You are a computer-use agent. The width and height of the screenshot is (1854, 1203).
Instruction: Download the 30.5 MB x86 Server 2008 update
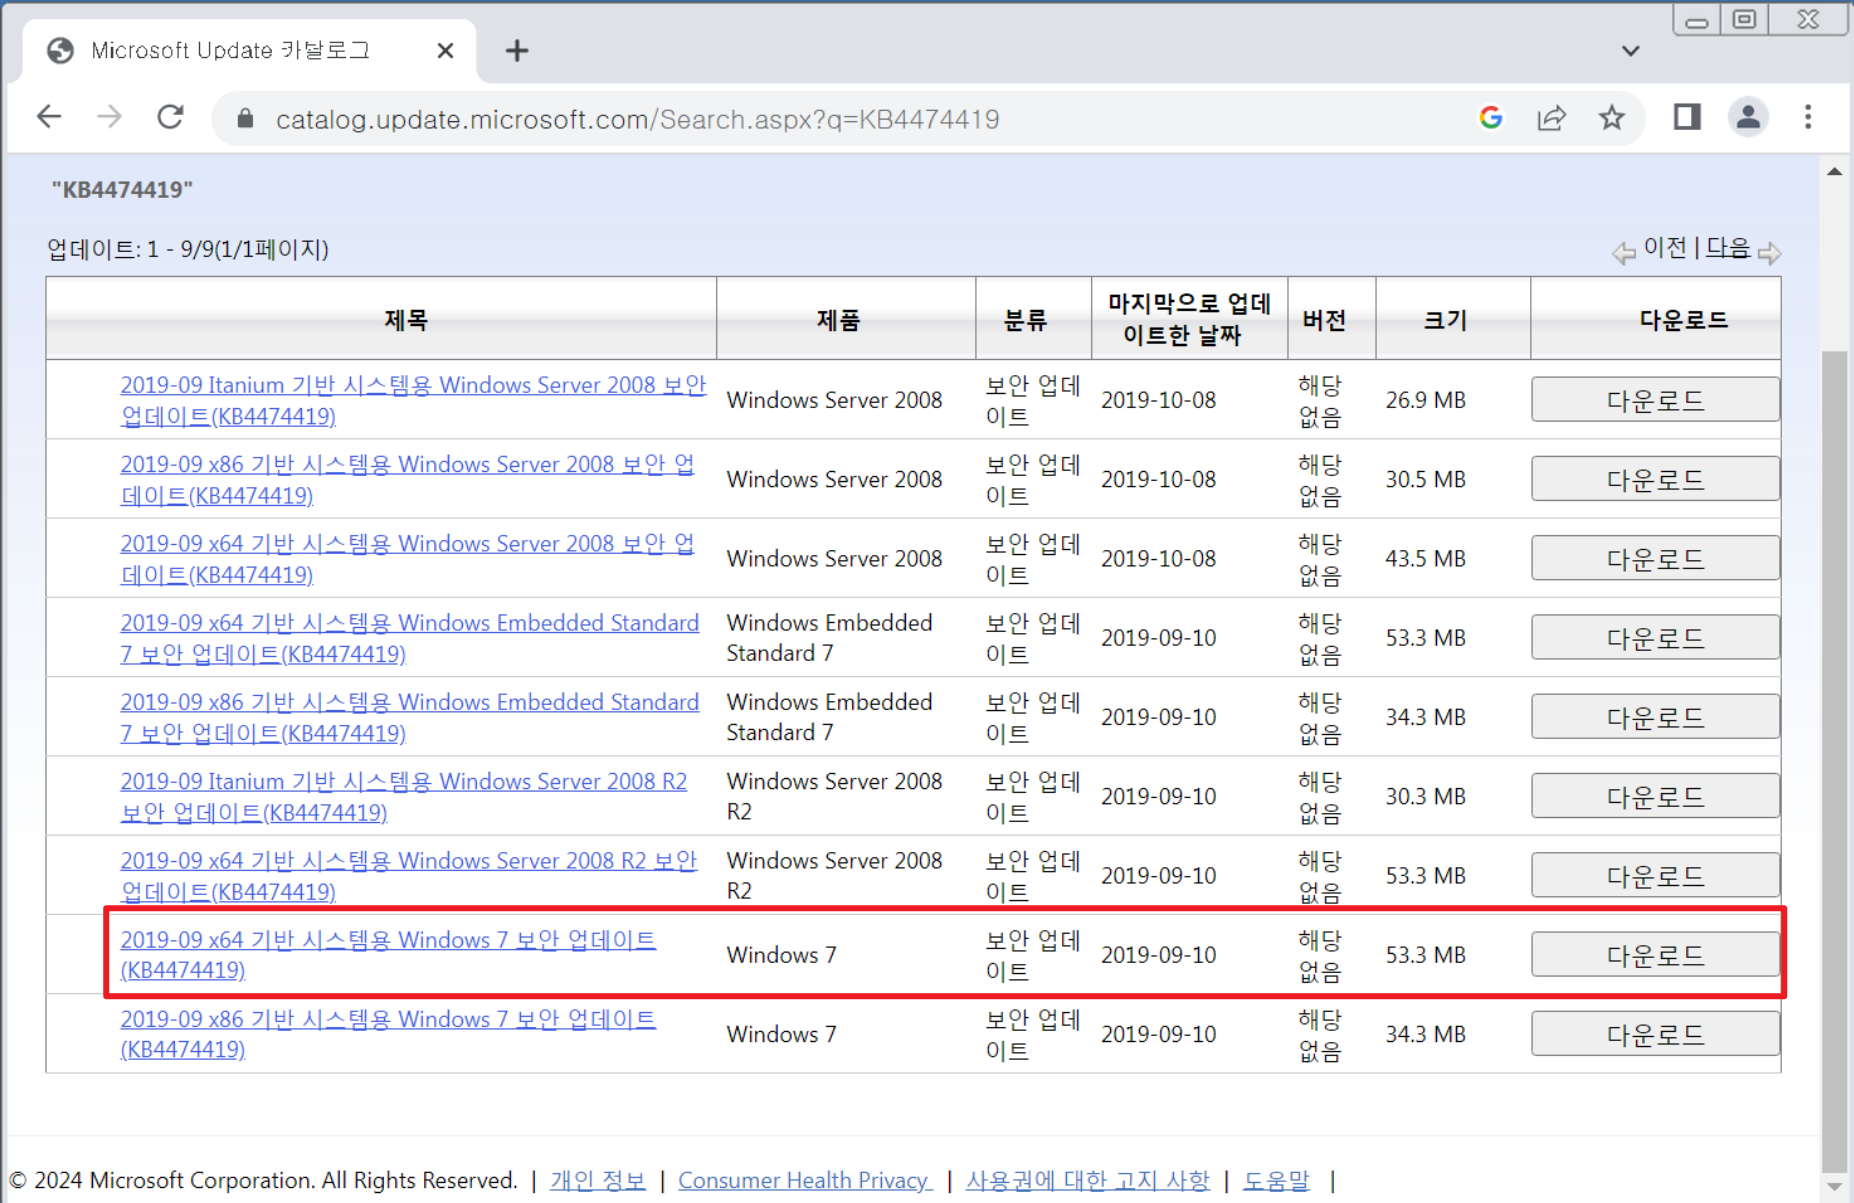[1655, 479]
